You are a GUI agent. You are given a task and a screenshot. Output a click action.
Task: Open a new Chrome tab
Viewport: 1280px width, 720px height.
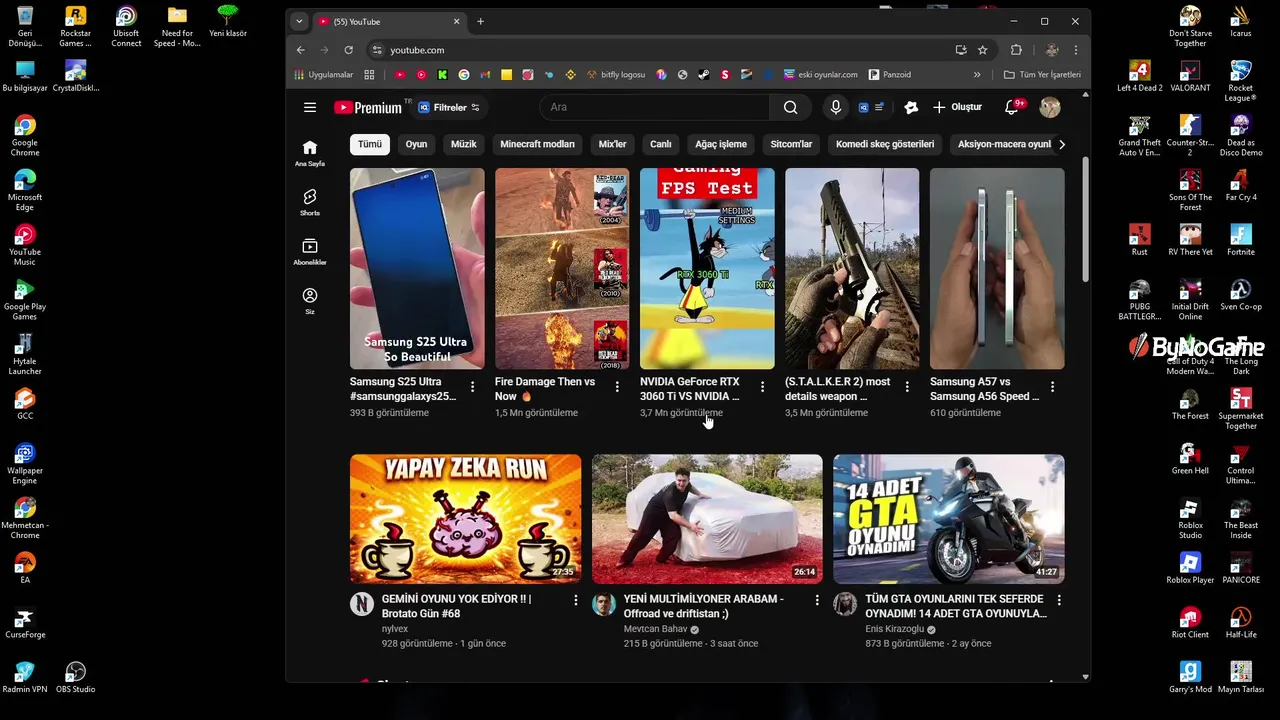(x=480, y=21)
